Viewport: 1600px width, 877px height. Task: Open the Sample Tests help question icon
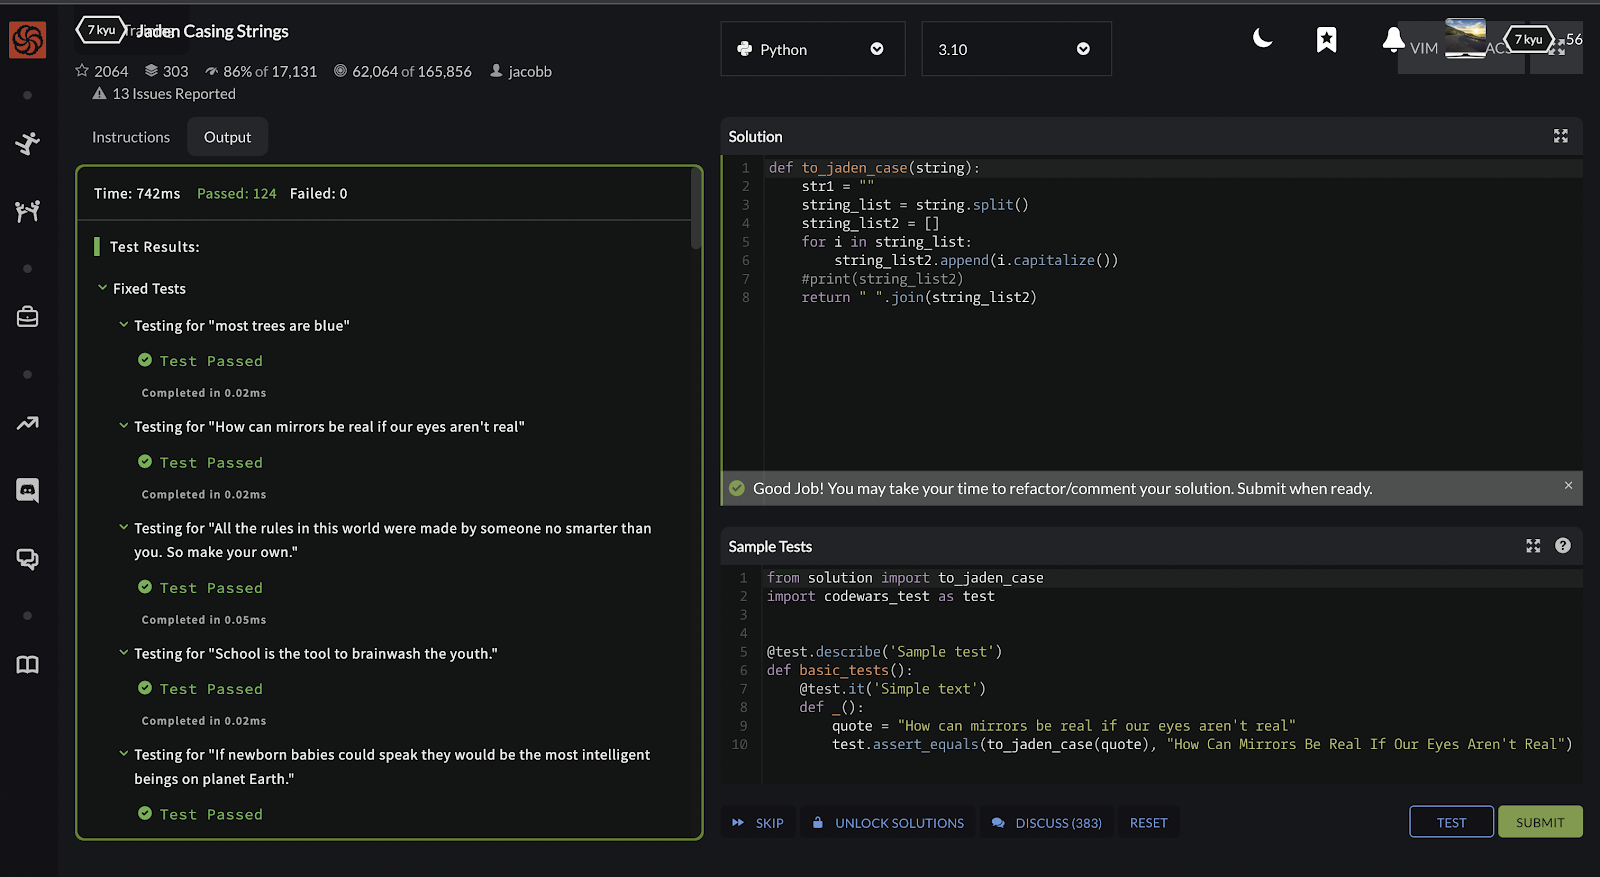click(x=1563, y=546)
